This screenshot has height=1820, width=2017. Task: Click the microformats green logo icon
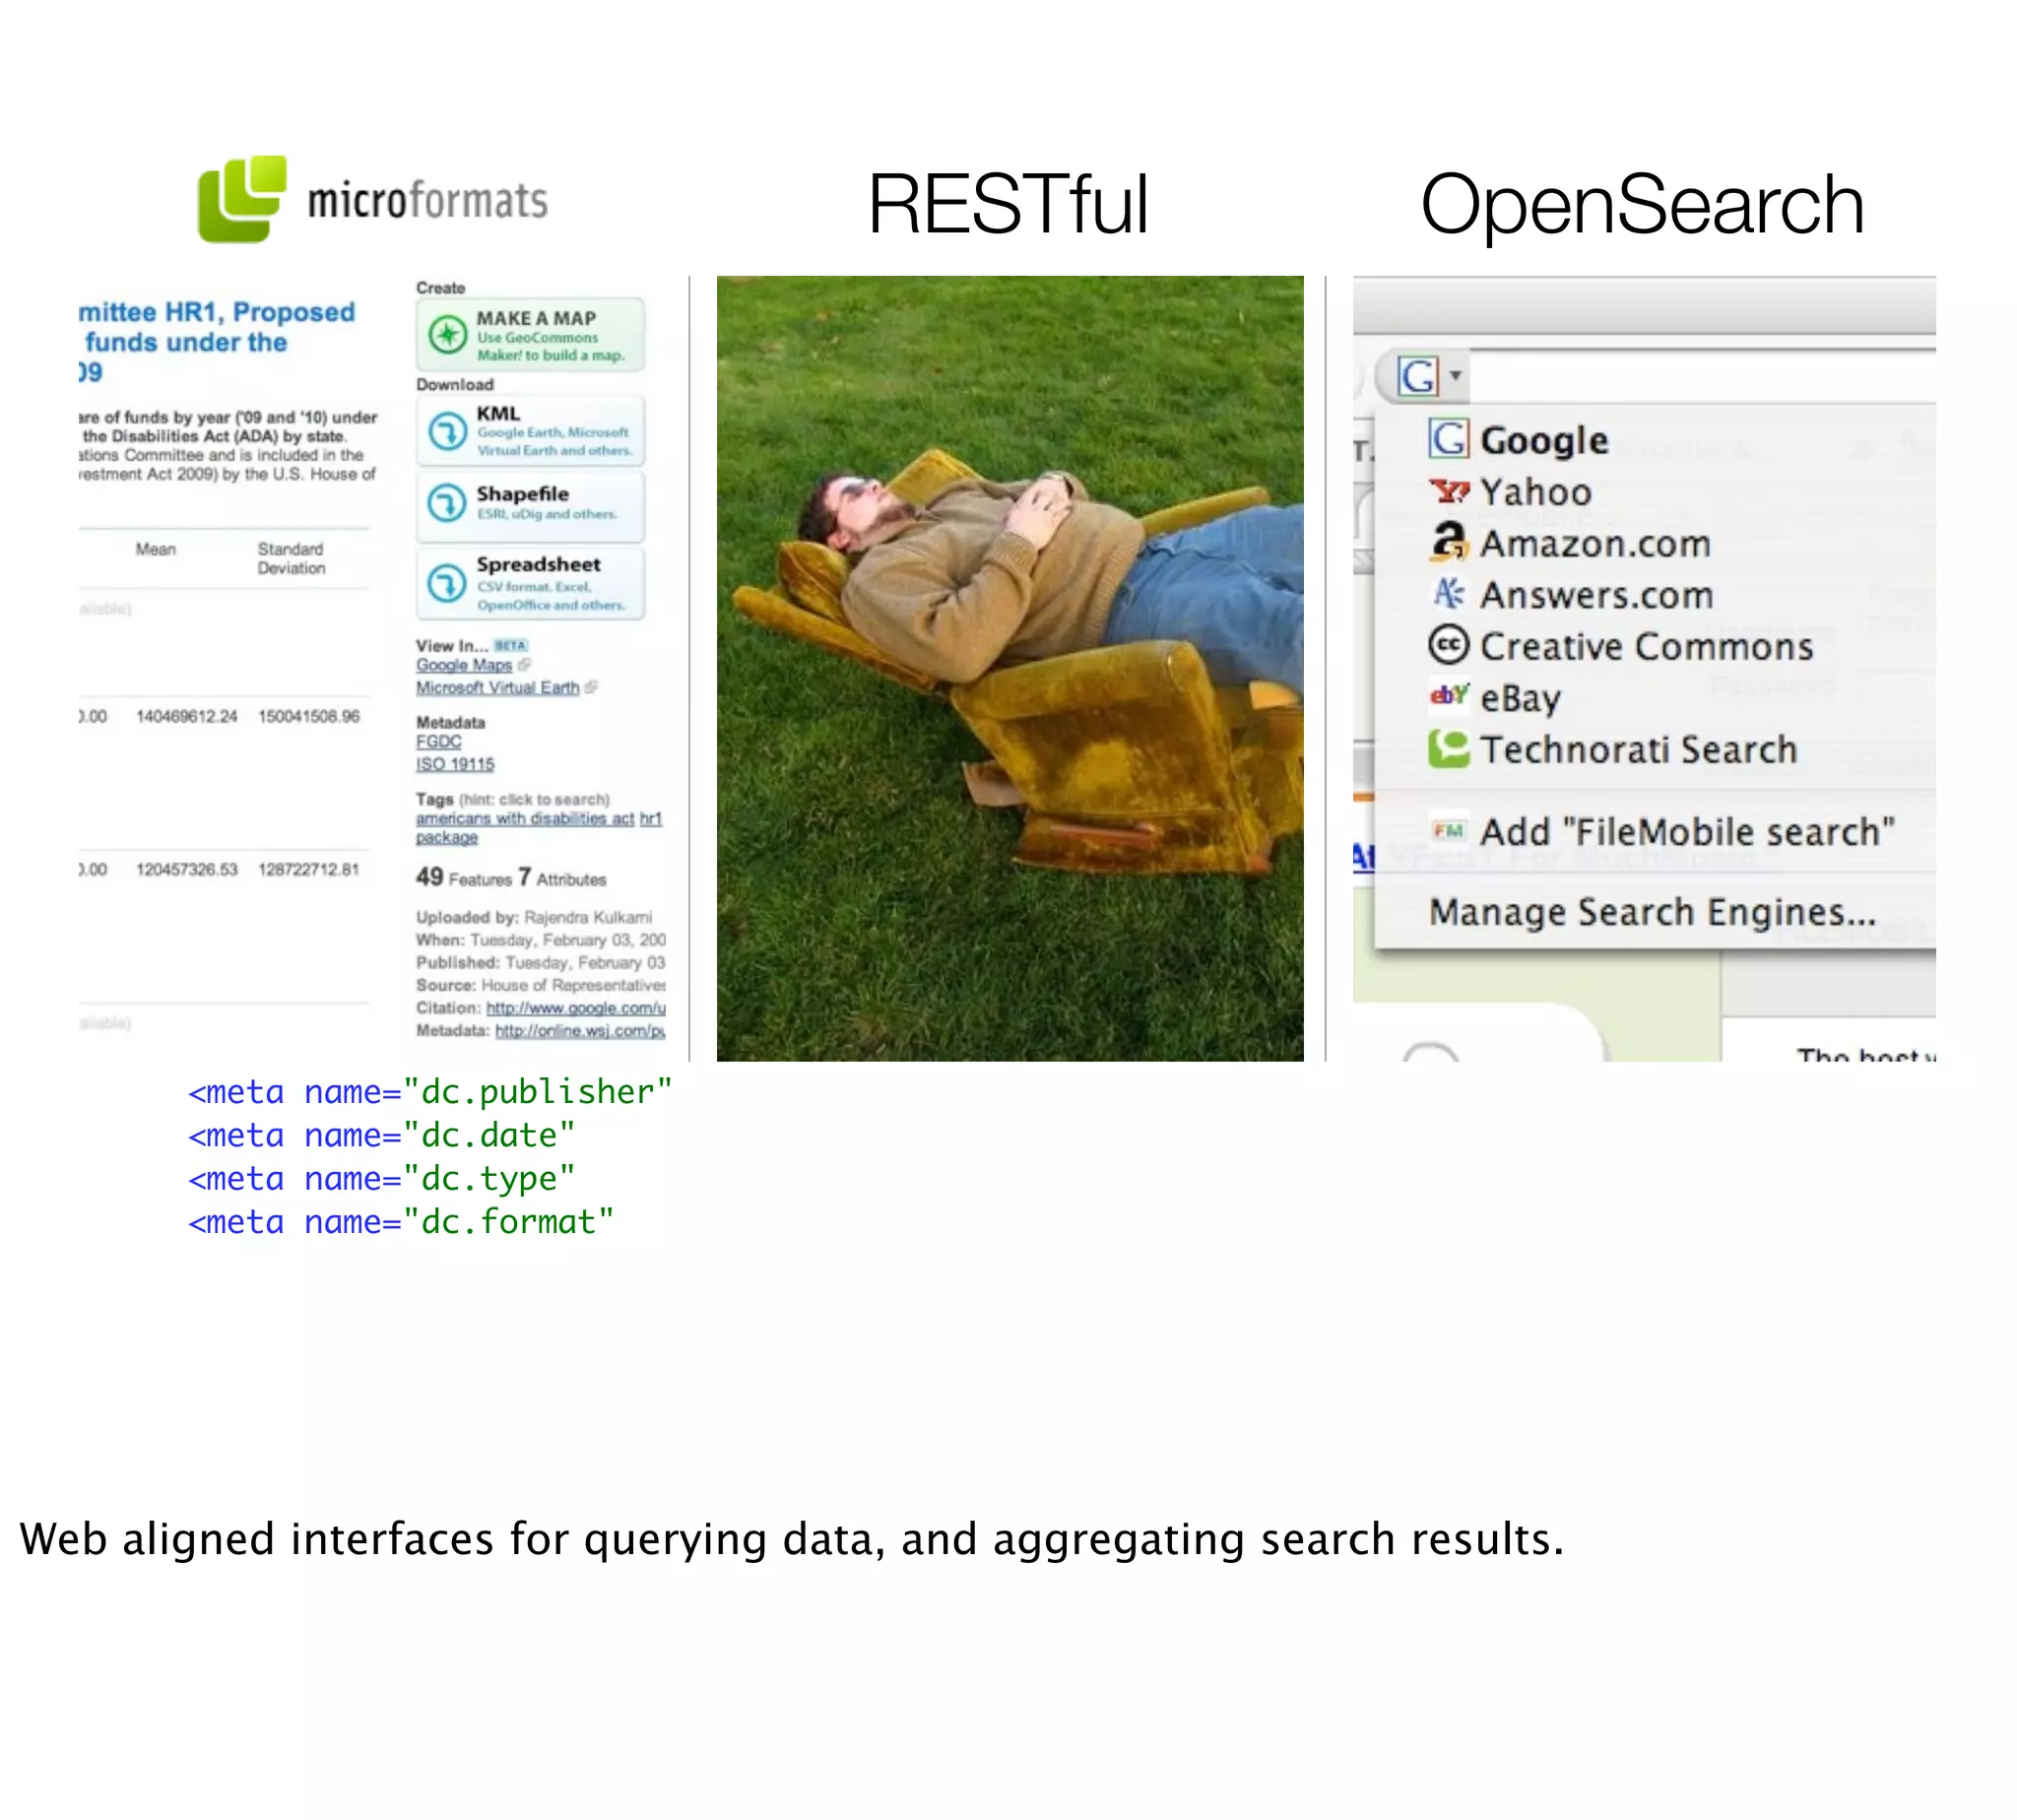click(242, 198)
